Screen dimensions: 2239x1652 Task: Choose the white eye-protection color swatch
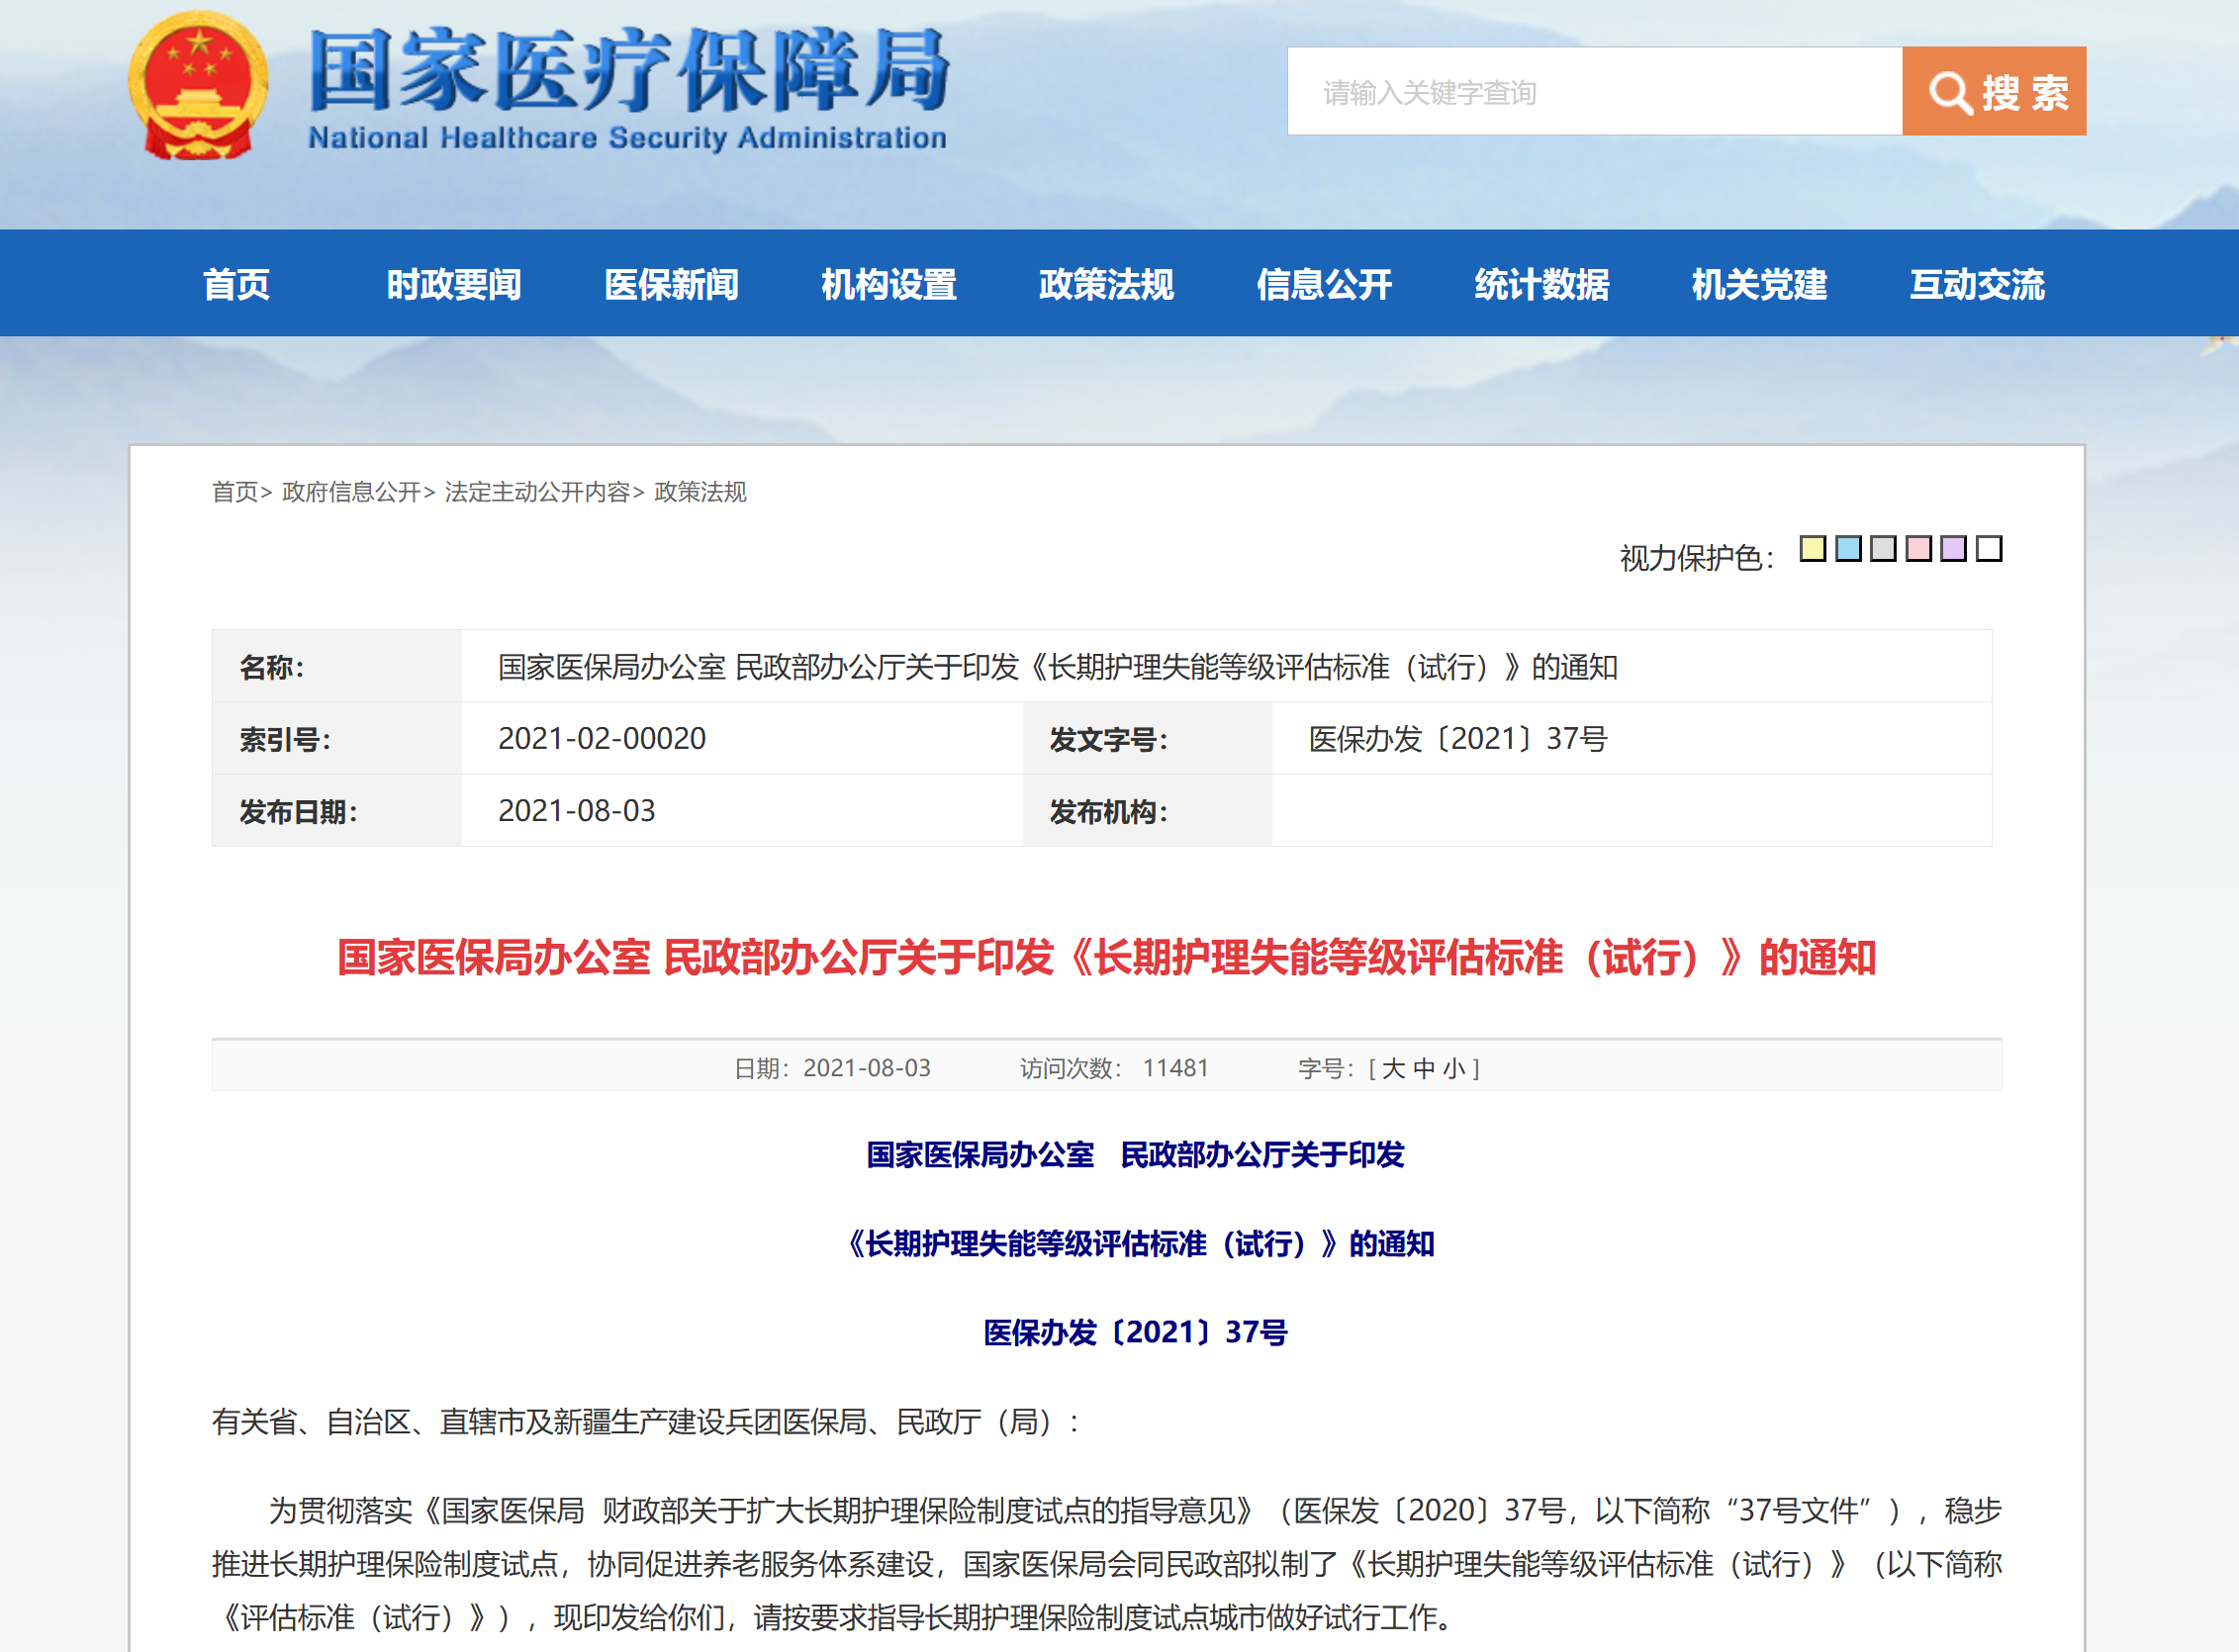[x=1989, y=548]
